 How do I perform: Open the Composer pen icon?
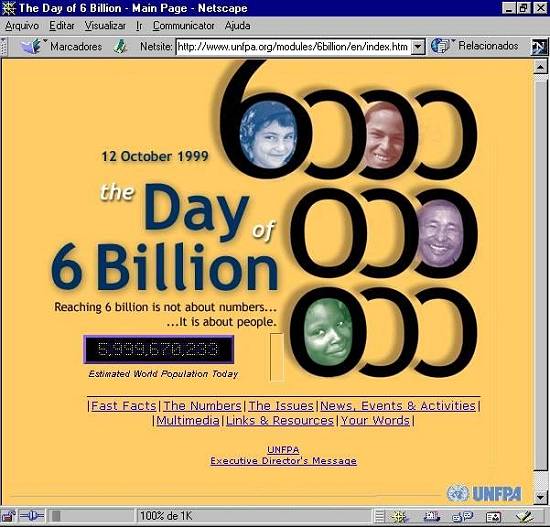coord(525,516)
